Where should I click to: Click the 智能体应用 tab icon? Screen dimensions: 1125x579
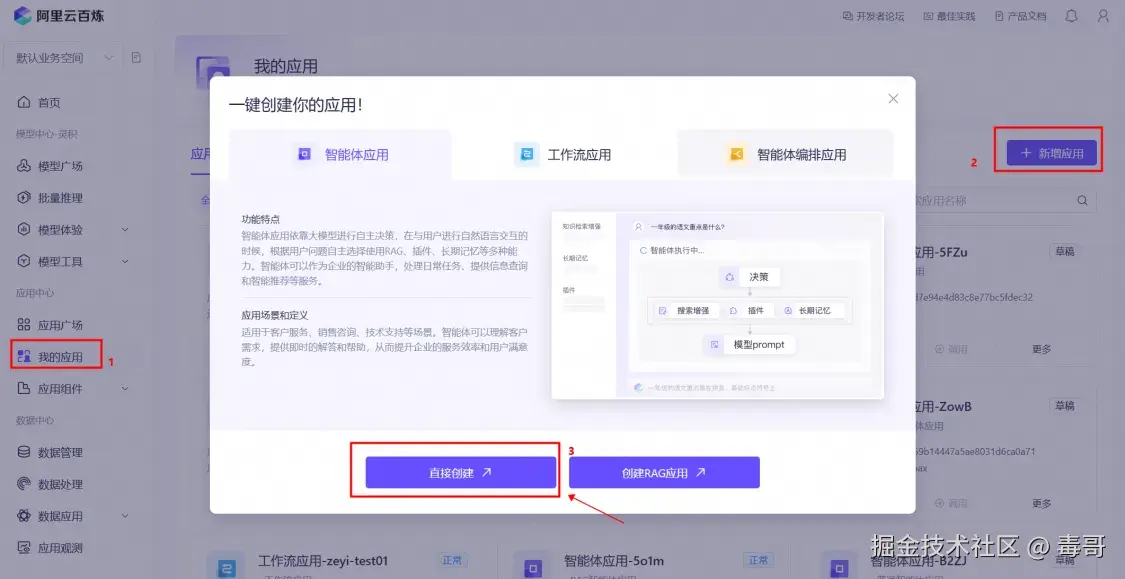click(304, 154)
